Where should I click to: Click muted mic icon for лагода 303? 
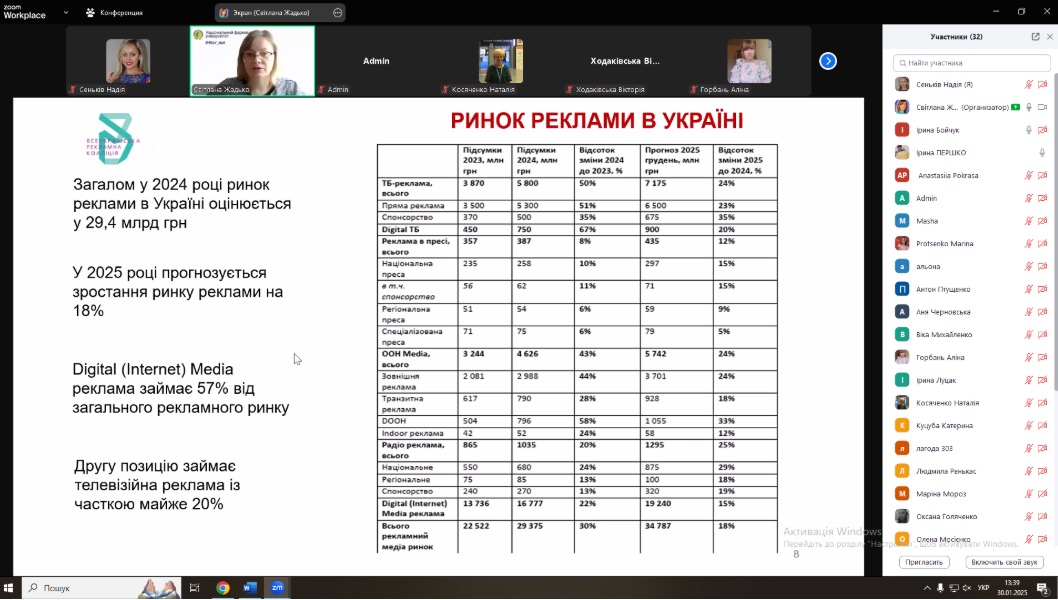pos(1028,448)
